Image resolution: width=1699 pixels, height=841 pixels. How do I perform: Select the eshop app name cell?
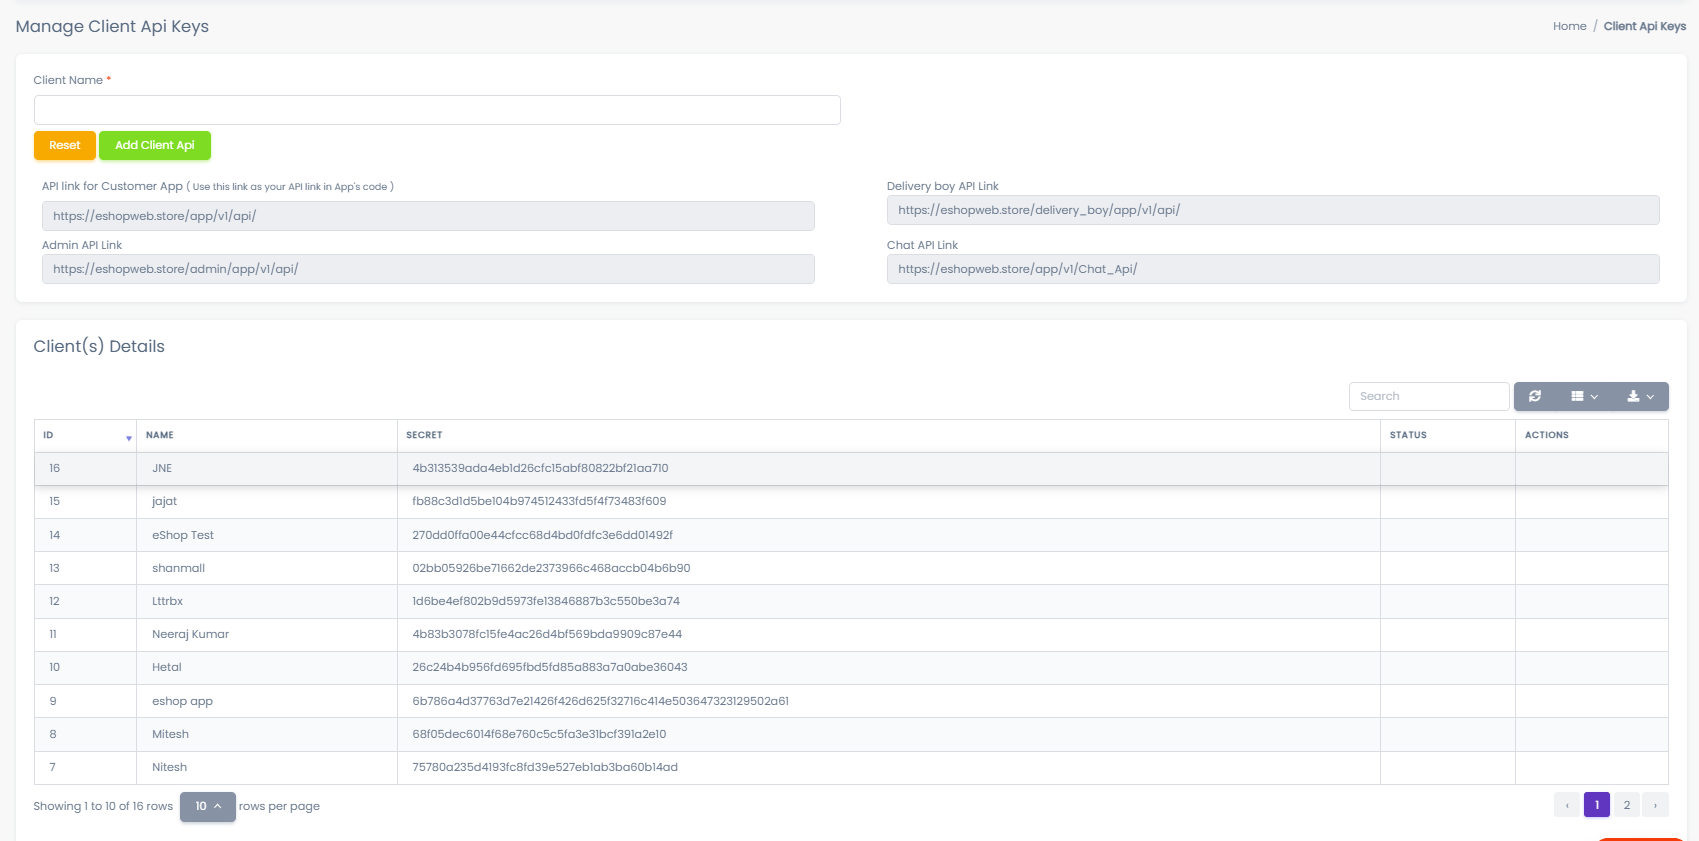pos(267,701)
